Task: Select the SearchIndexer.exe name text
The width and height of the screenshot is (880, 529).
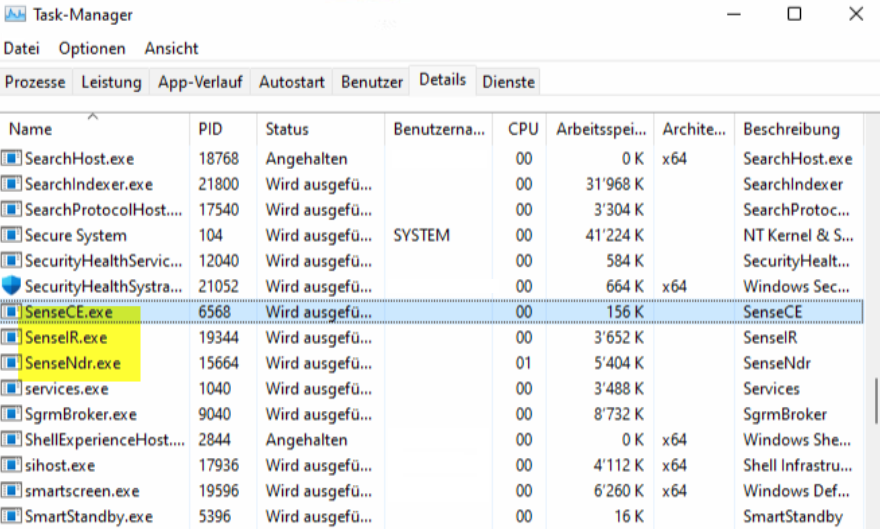Action: (x=89, y=184)
